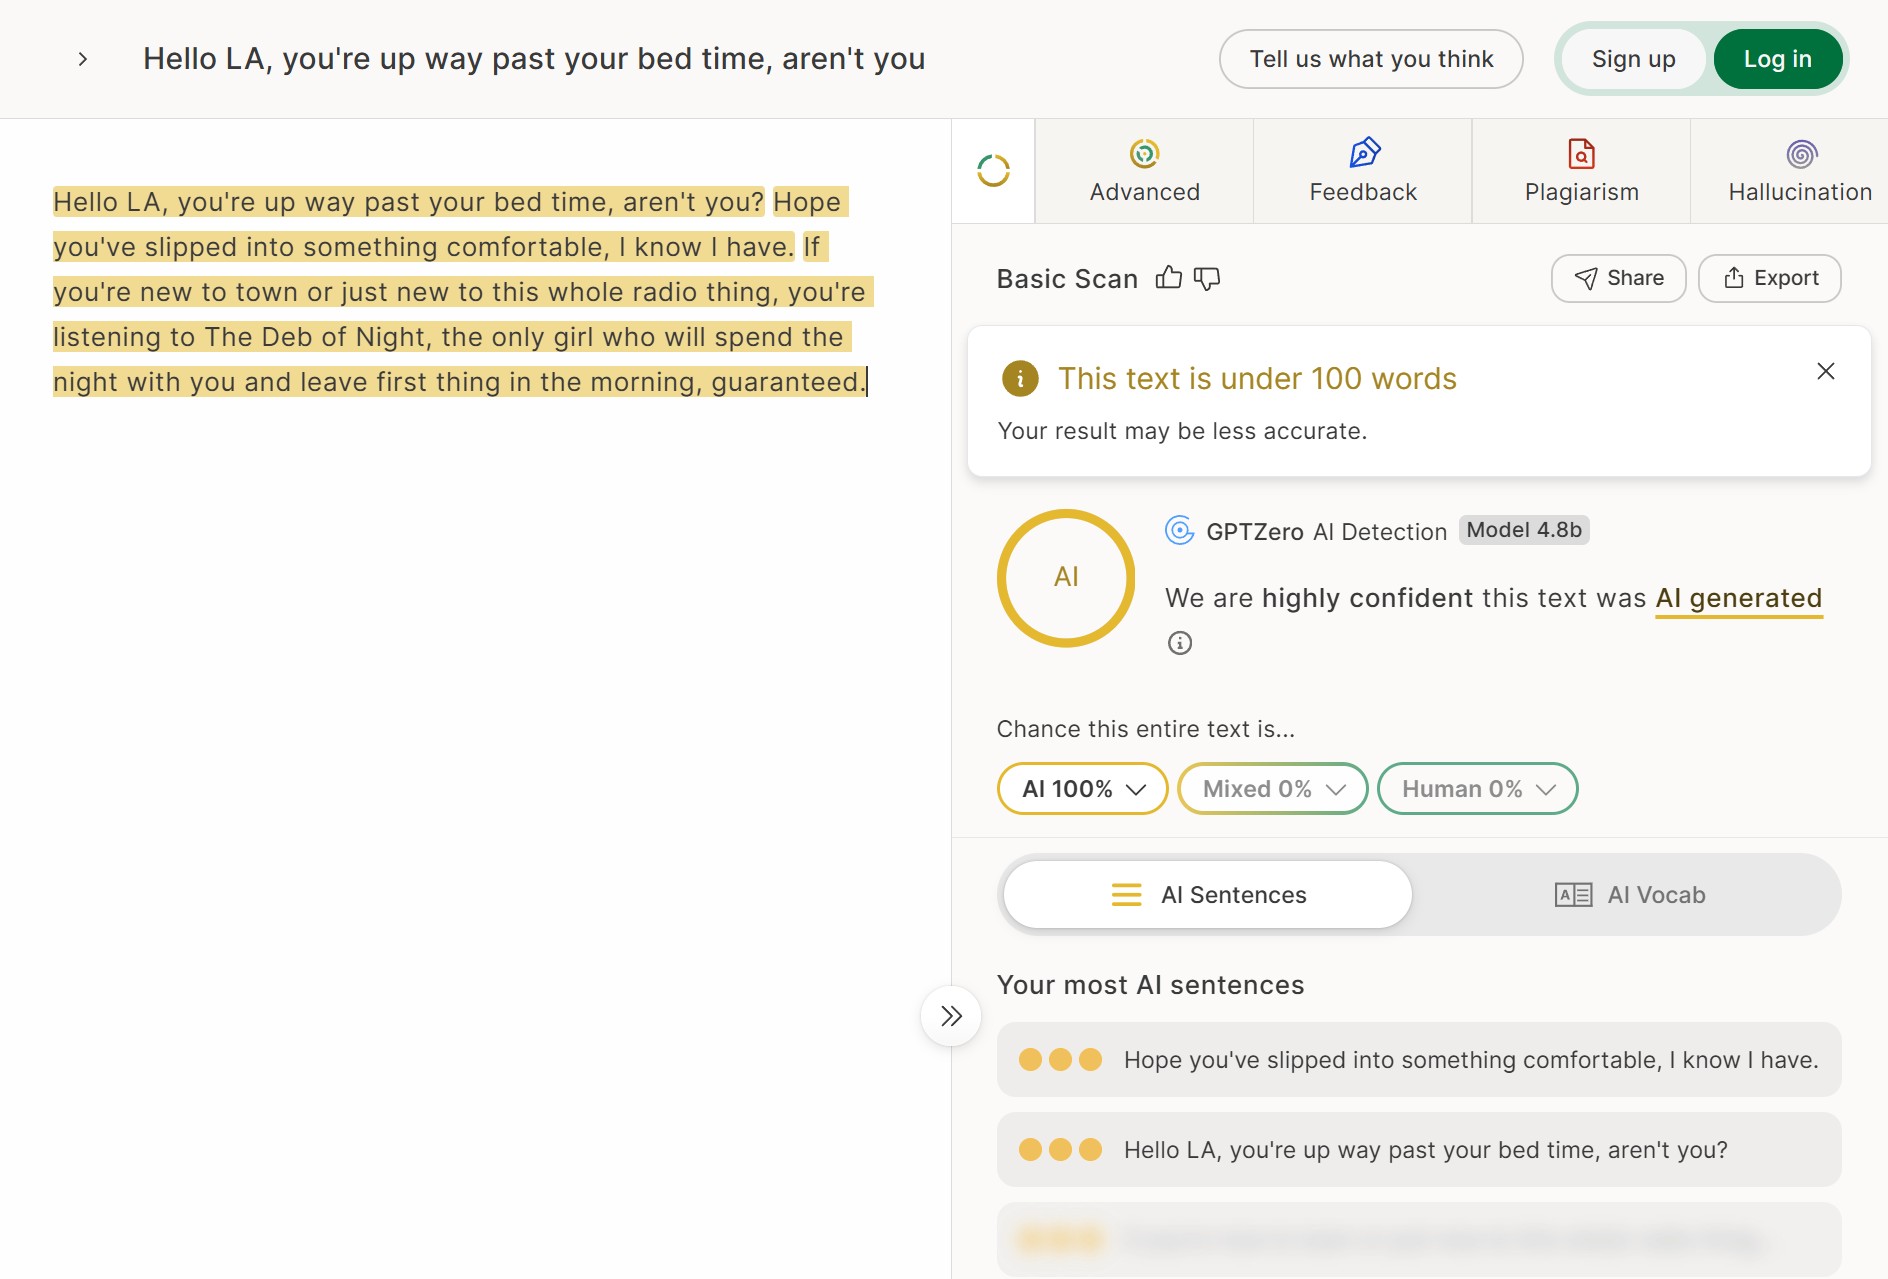
Task: Click the document title in the header
Action: pyautogui.click(x=534, y=59)
